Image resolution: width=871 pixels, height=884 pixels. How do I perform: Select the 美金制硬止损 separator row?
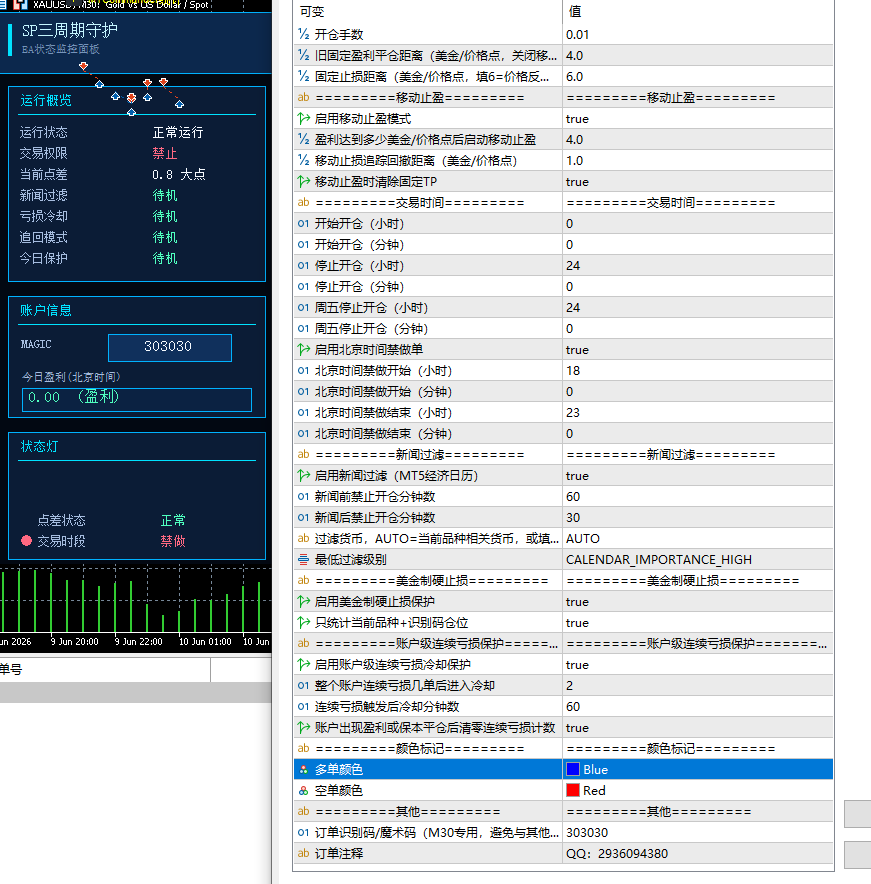coord(563,580)
